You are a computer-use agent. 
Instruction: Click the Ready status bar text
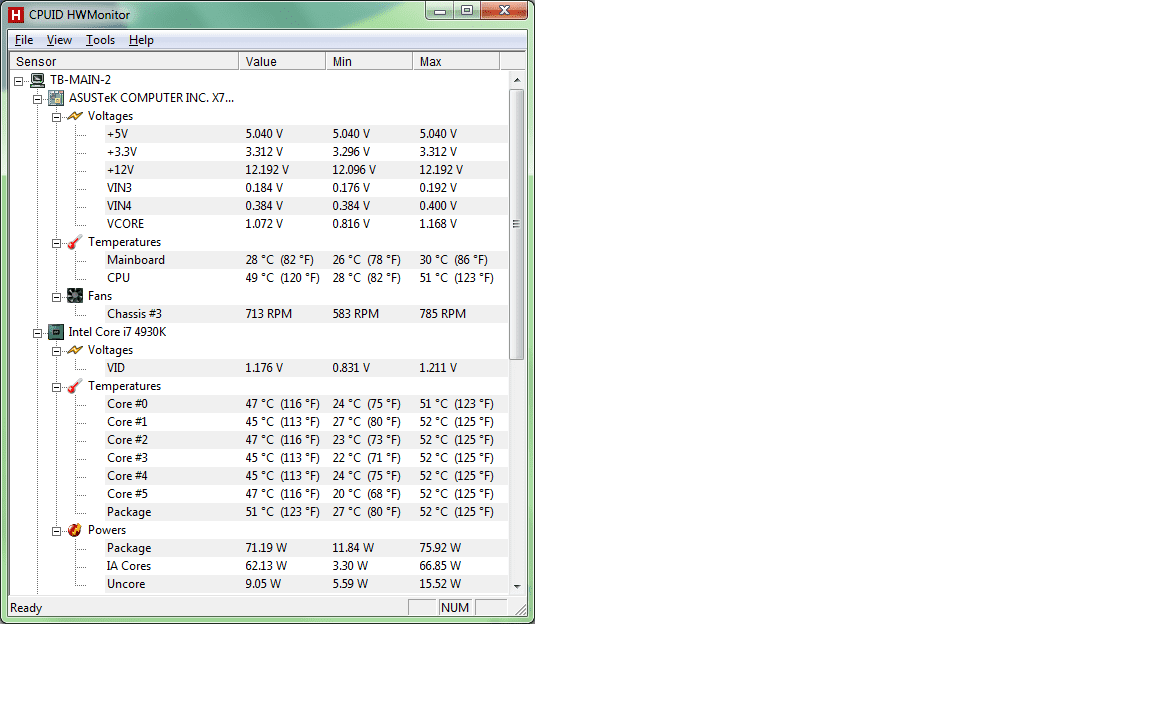(26, 608)
